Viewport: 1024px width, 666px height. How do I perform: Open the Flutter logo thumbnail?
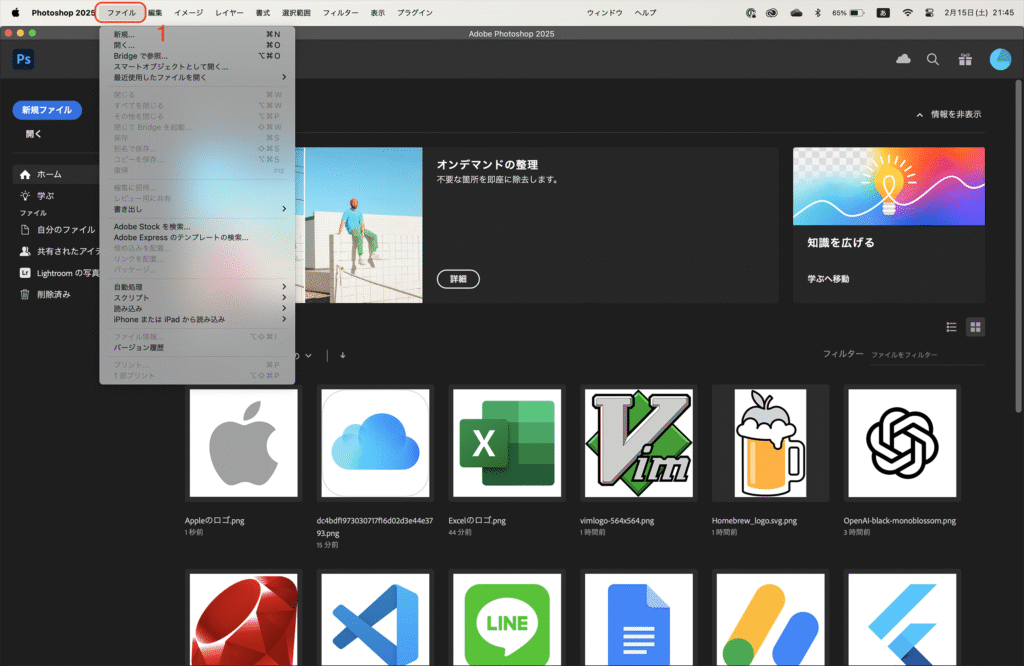click(903, 619)
